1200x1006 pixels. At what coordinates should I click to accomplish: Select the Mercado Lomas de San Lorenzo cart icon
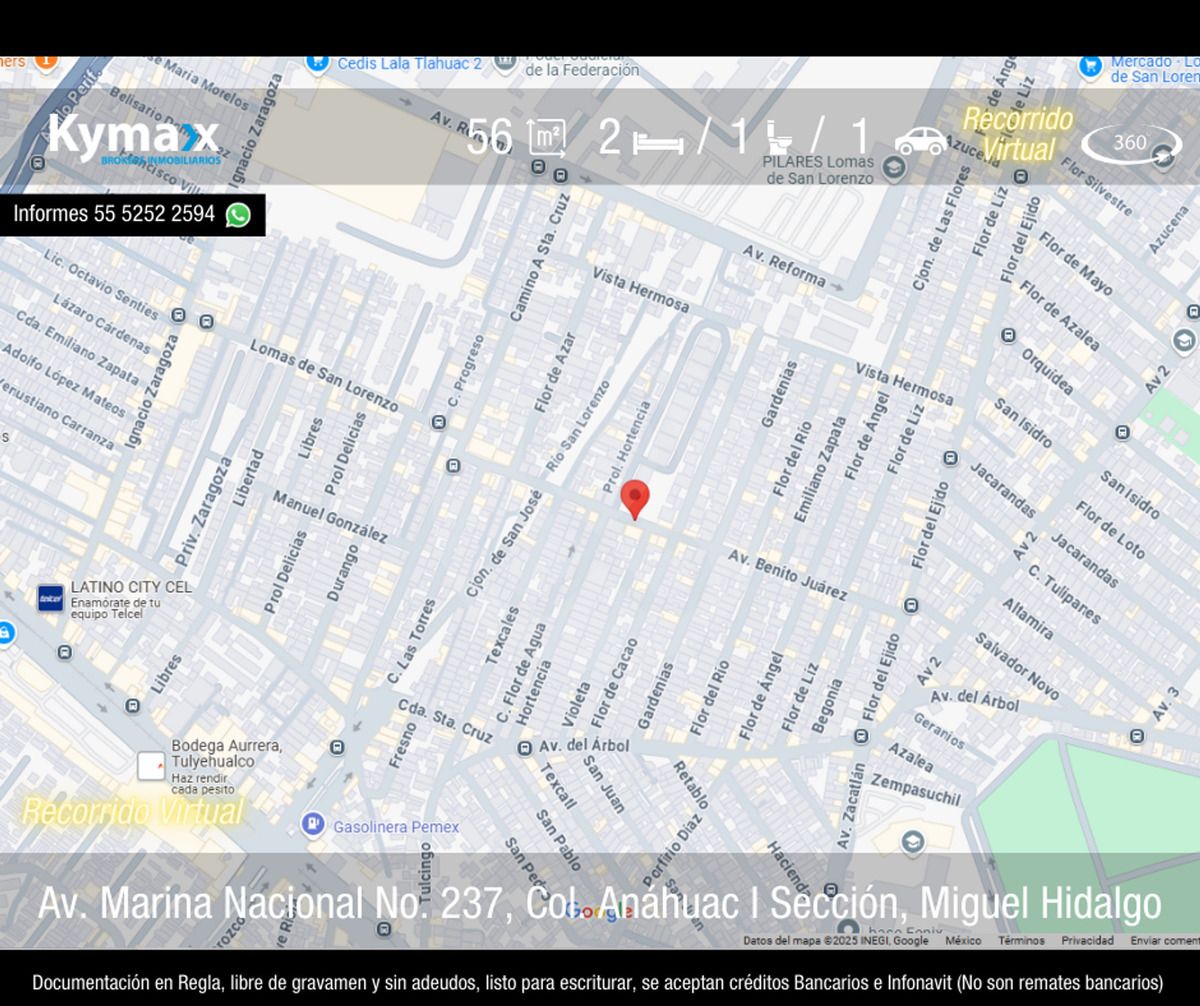click(x=1091, y=66)
